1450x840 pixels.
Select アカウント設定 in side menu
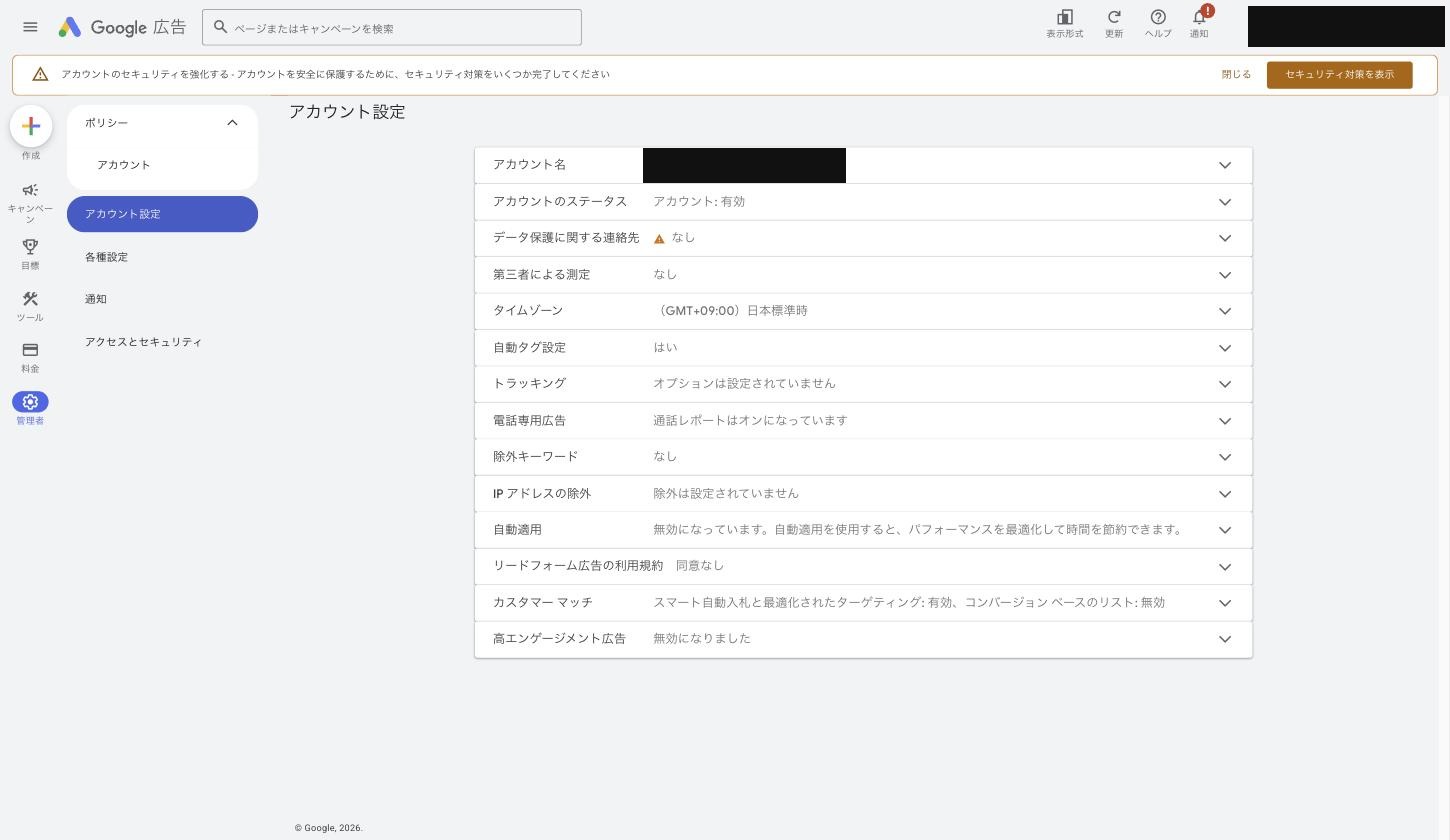pos(162,214)
